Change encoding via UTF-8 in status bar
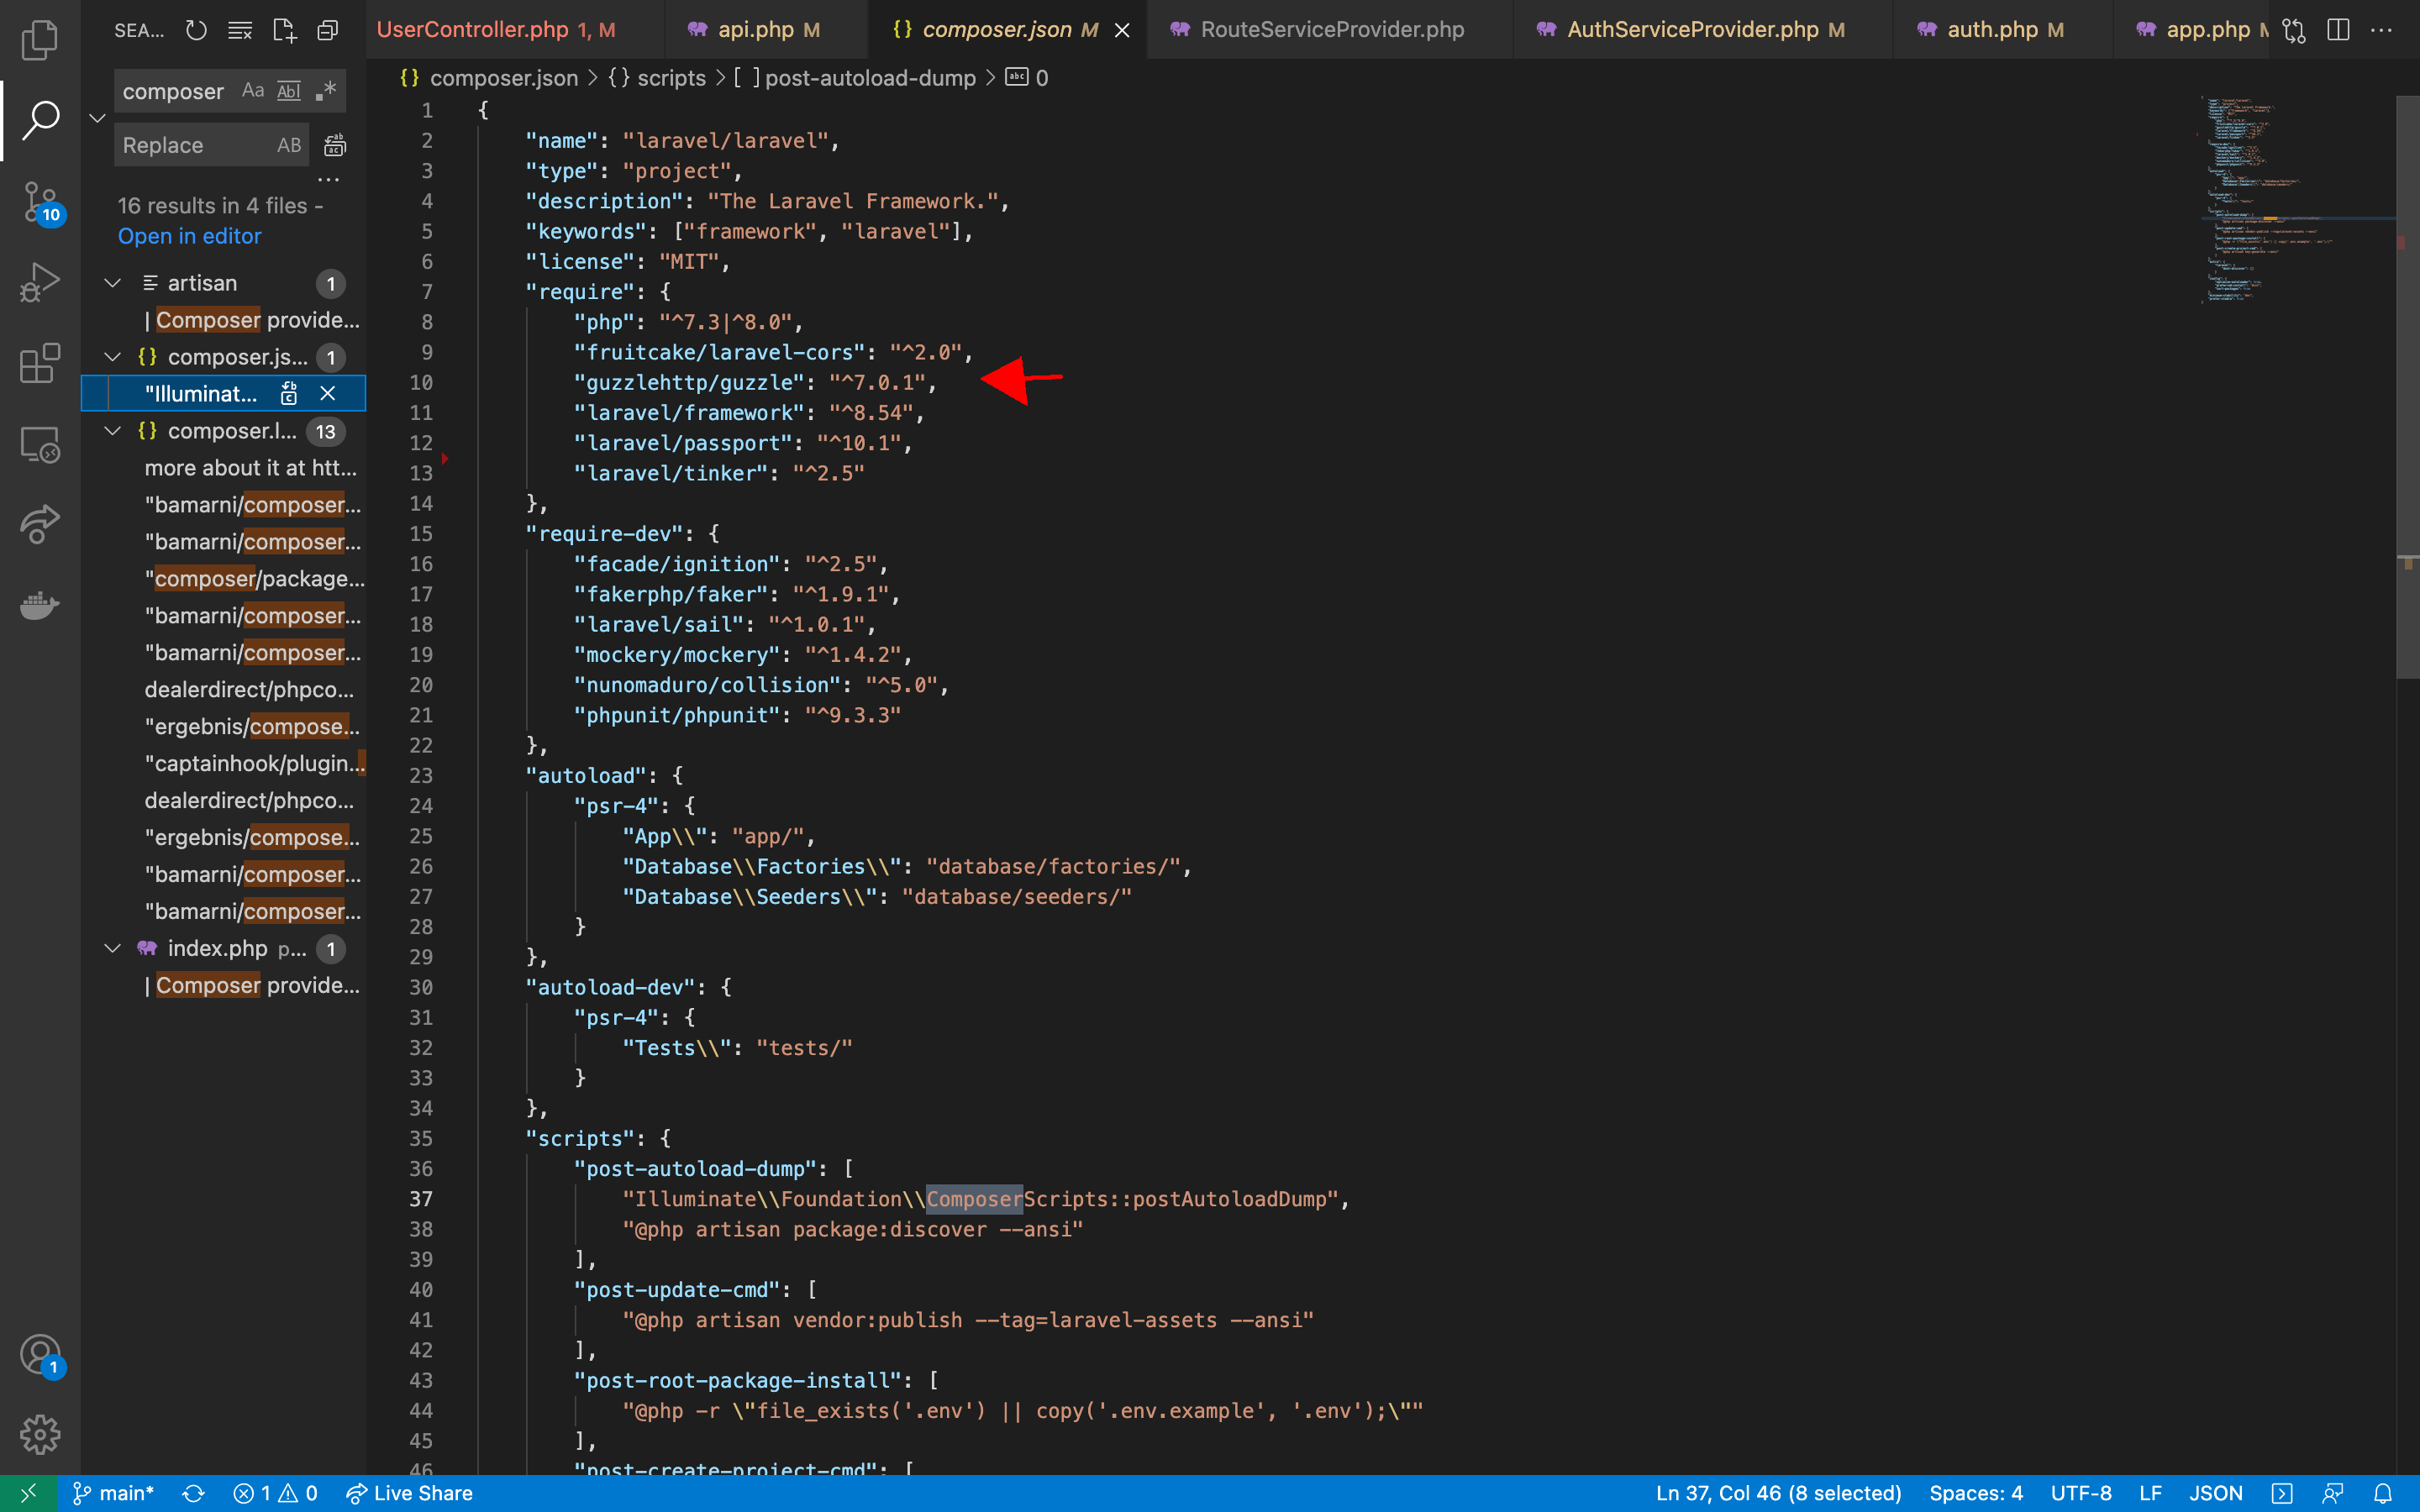Screen dimensions: 2420x1512 pos(2080,1493)
